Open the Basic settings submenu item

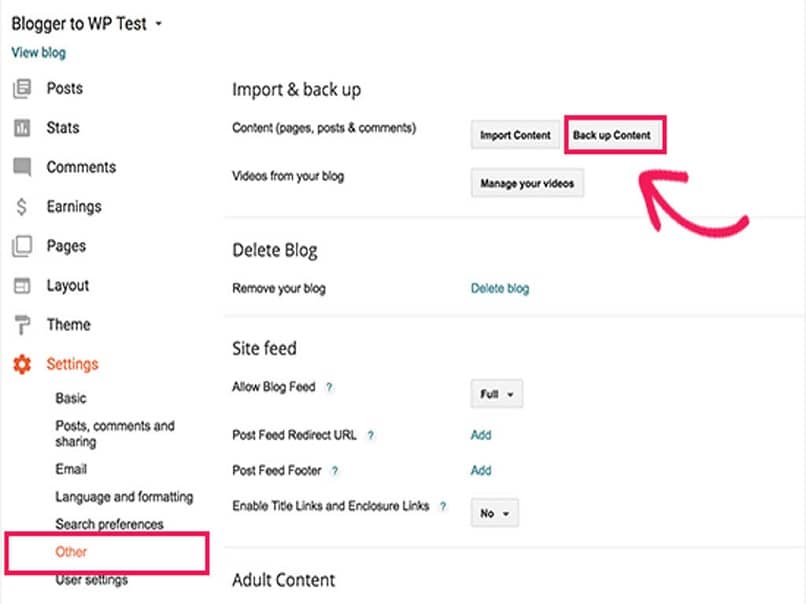pos(70,398)
